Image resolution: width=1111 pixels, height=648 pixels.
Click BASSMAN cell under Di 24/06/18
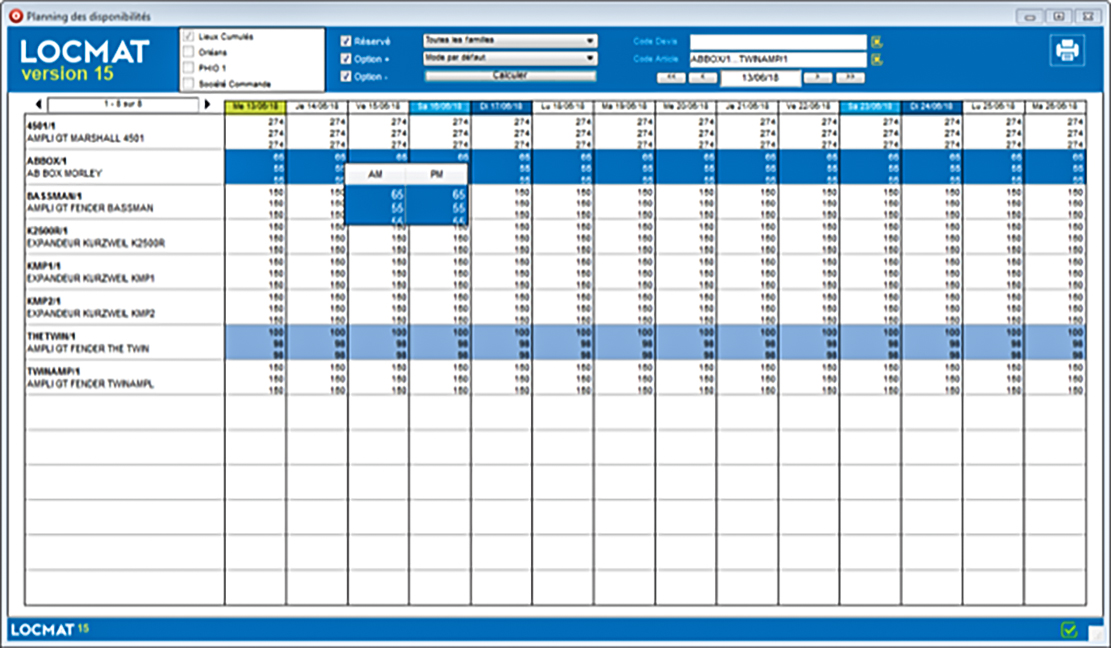[932, 203]
